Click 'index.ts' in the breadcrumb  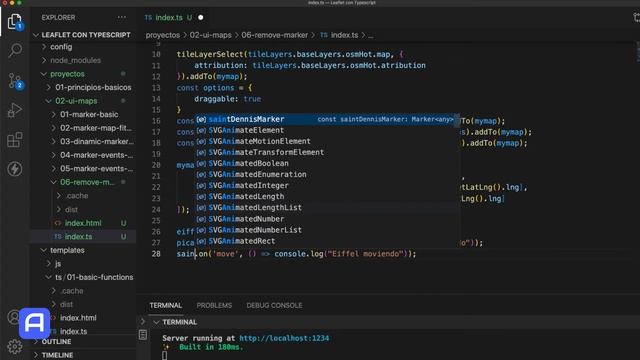click(344, 35)
